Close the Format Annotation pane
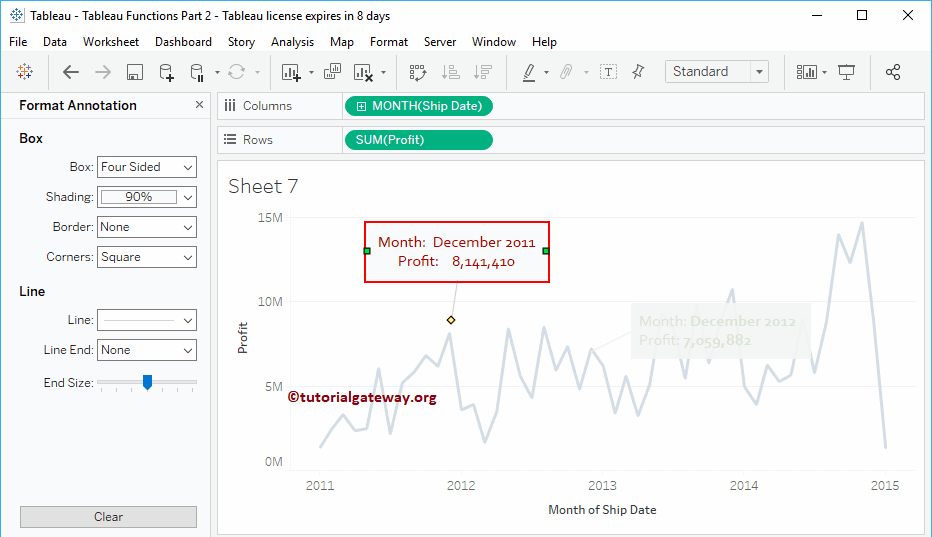Image resolution: width=932 pixels, height=537 pixels. coord(199,105)
